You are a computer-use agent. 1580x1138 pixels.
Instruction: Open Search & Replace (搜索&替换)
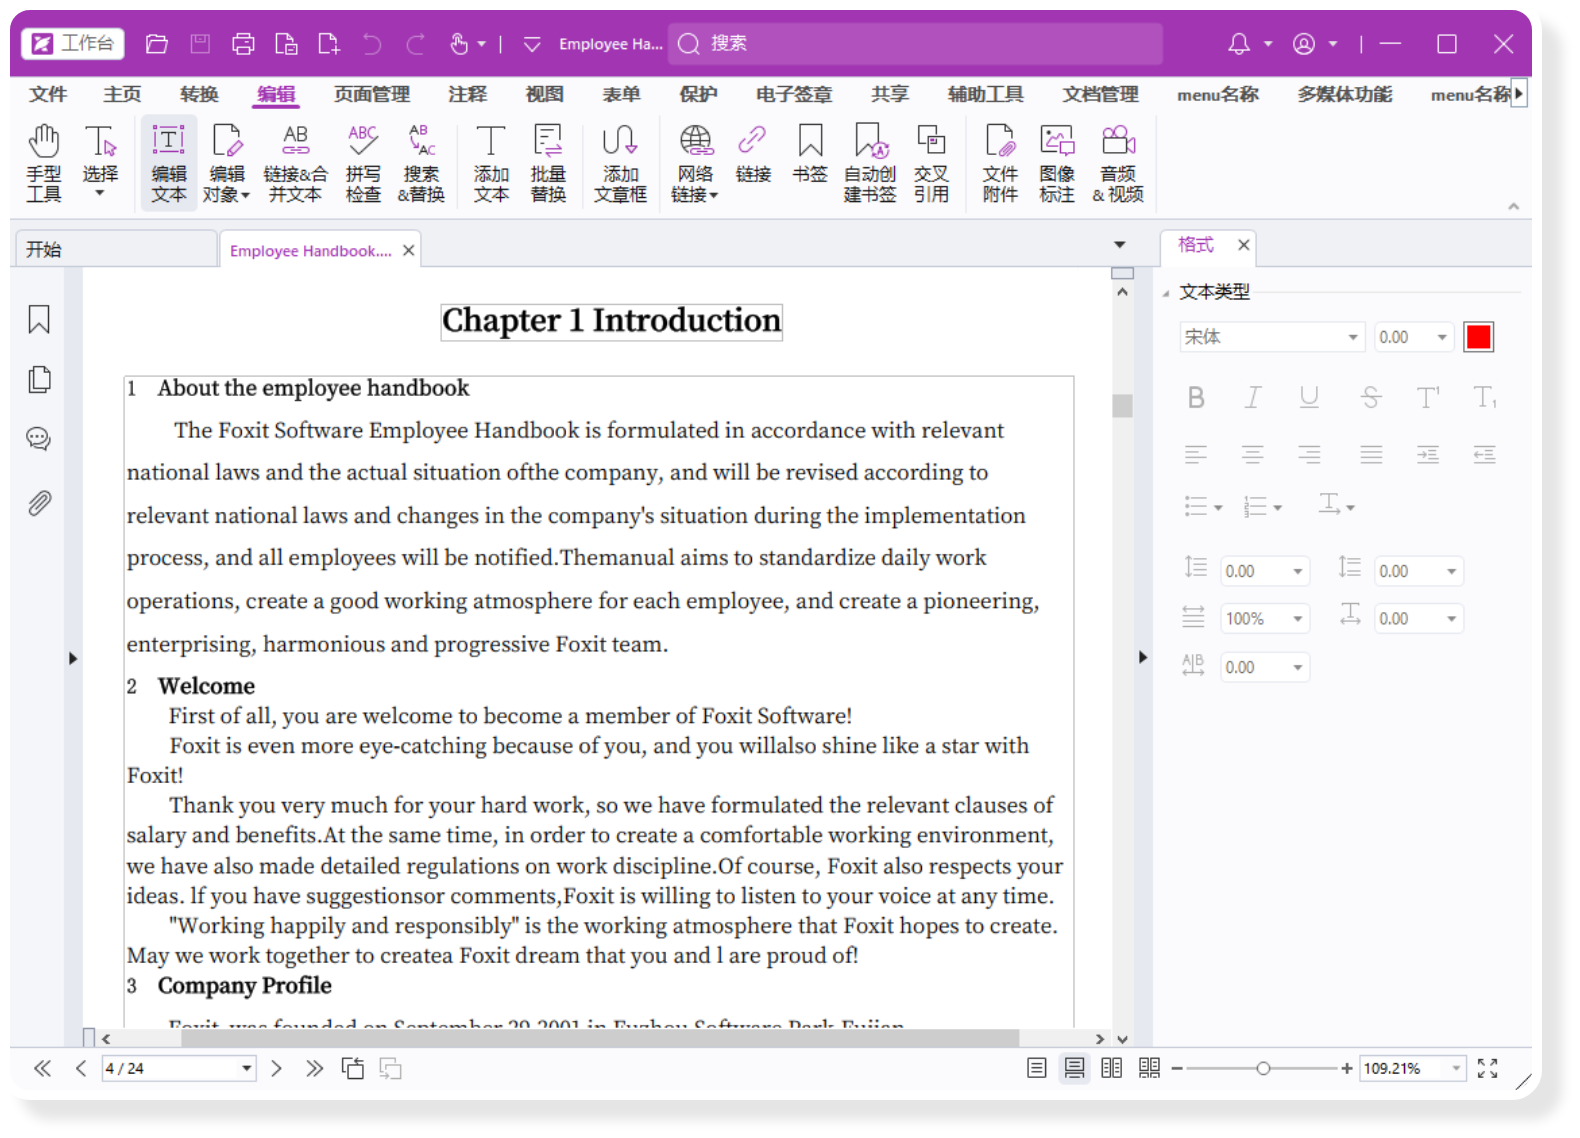(x=421, y=164)
